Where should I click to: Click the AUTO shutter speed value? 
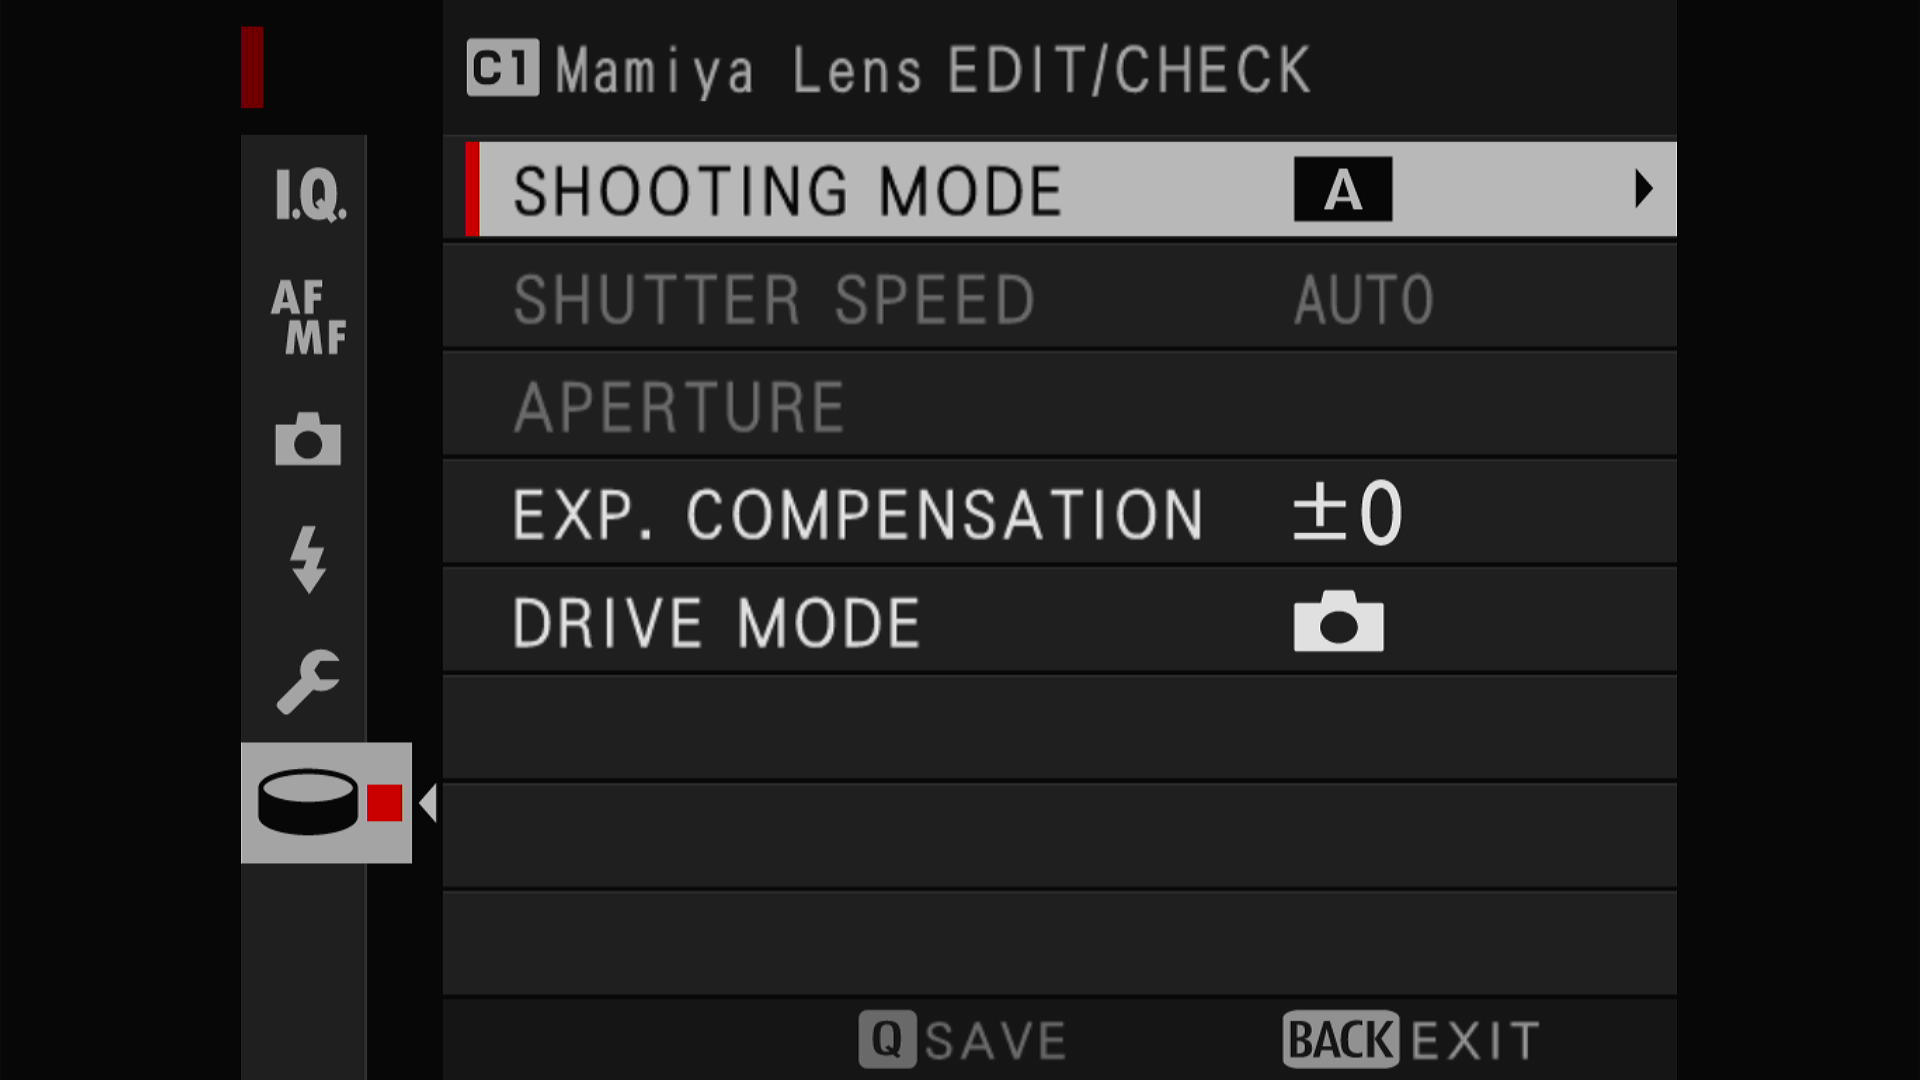1364,300
